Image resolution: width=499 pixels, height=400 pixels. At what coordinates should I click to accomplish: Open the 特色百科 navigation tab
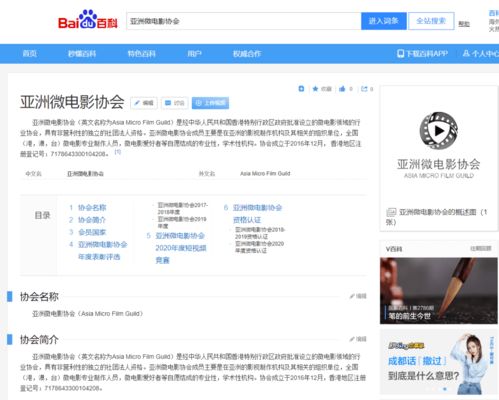click(x=142, y=54)
